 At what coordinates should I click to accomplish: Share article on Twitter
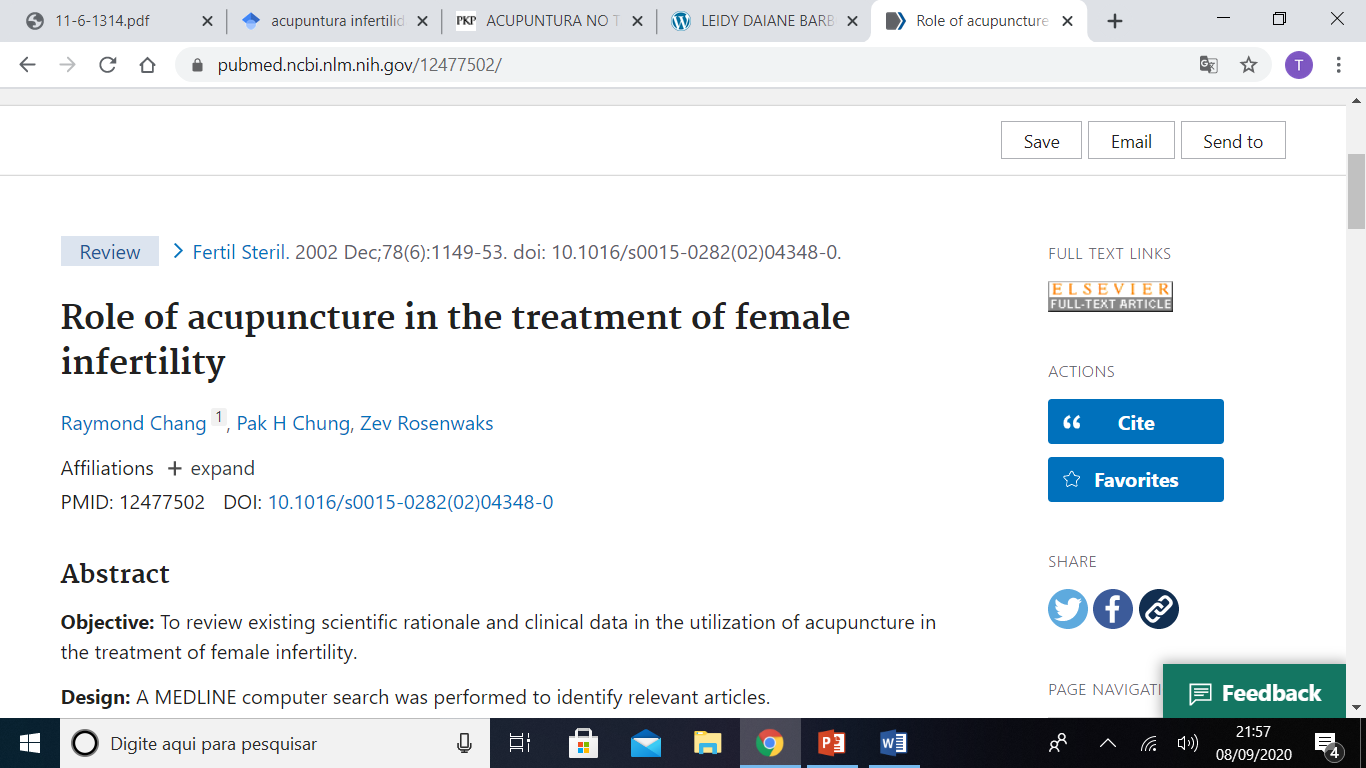(x=1067, y=608)
